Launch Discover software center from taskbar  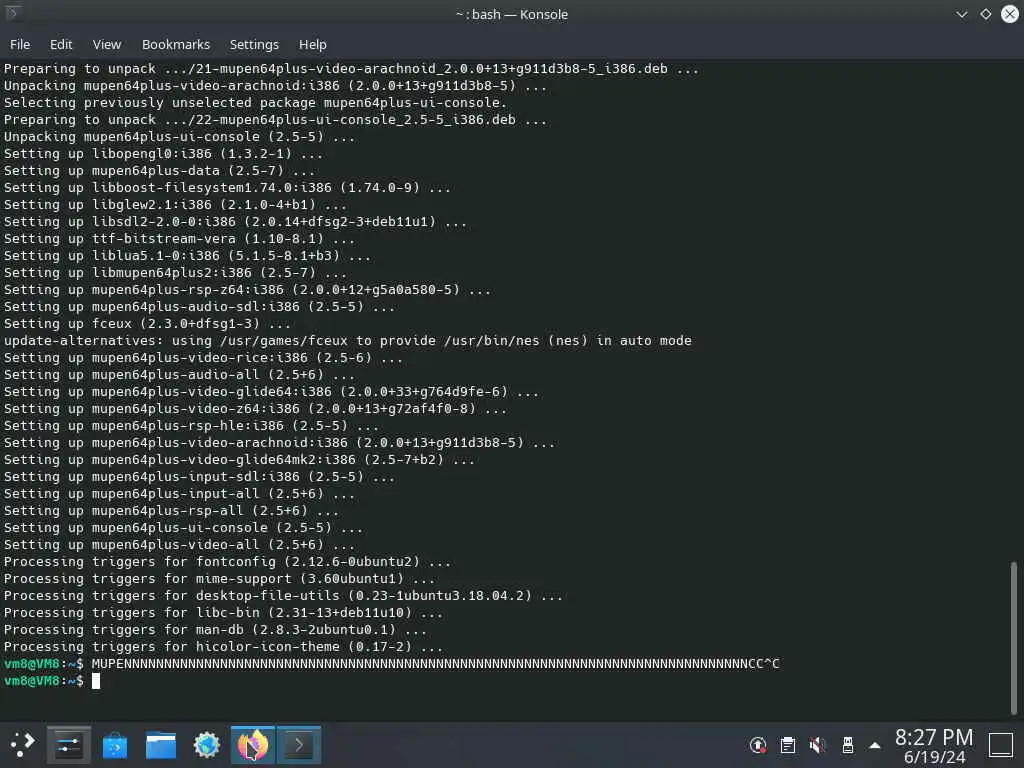115,745
